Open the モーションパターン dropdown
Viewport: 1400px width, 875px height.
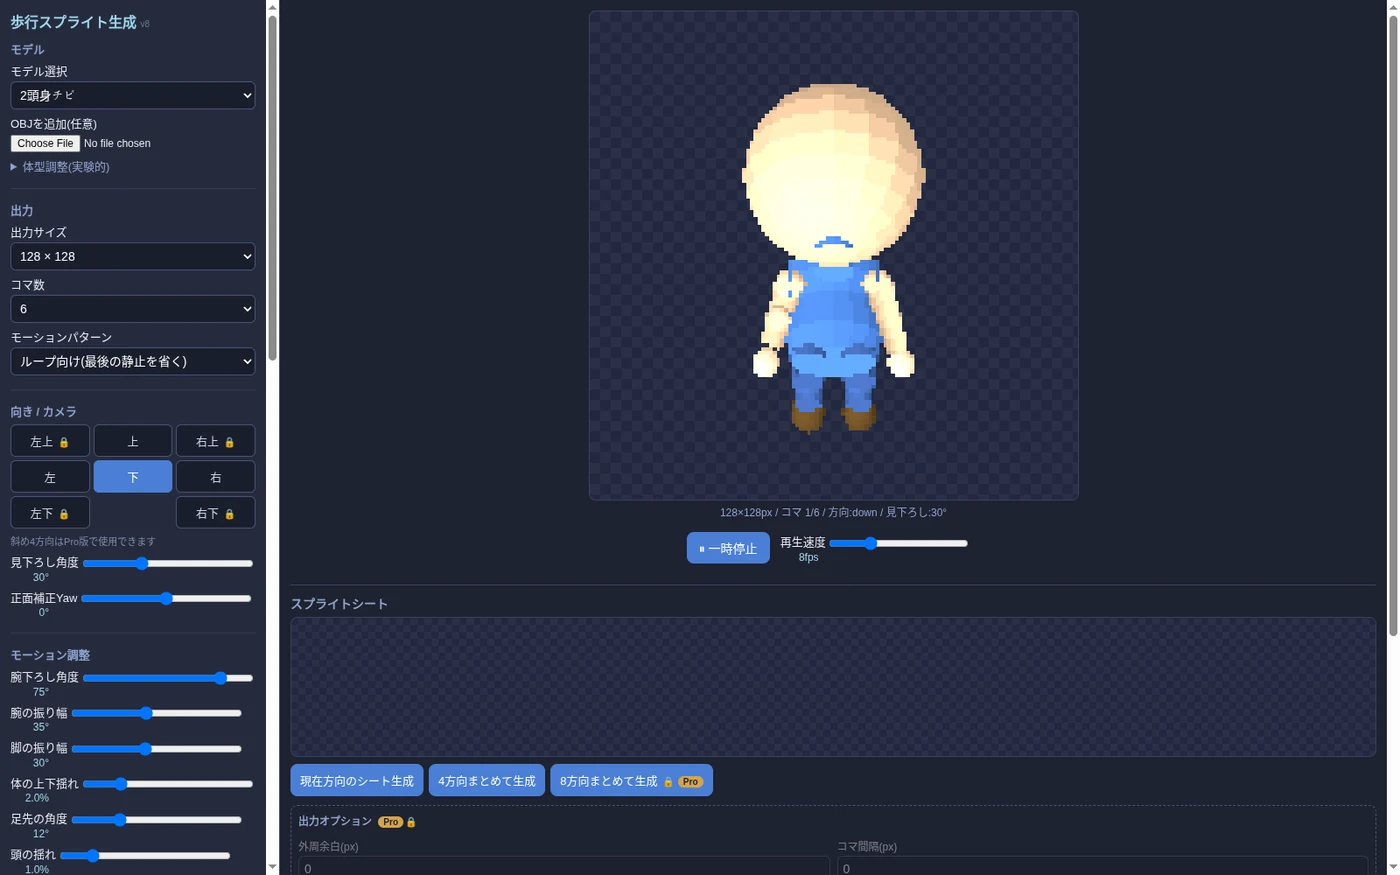133,361
